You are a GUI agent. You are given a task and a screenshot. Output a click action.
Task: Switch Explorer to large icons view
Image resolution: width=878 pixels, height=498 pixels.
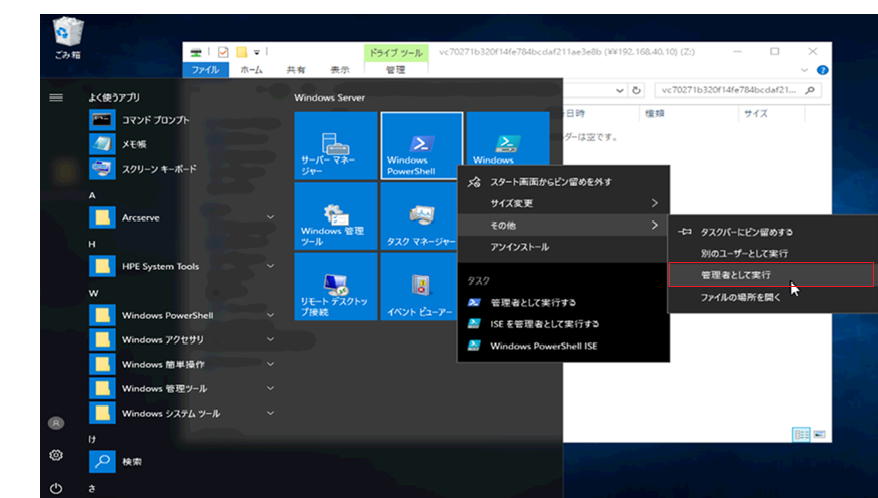[x=819, y=434]
